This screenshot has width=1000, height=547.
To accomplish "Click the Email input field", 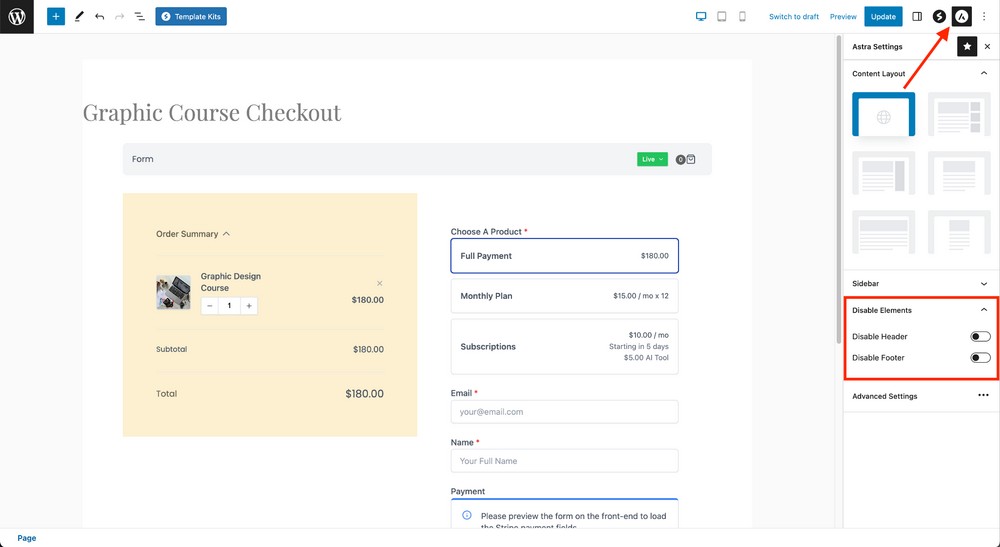I will pos(564,412).
